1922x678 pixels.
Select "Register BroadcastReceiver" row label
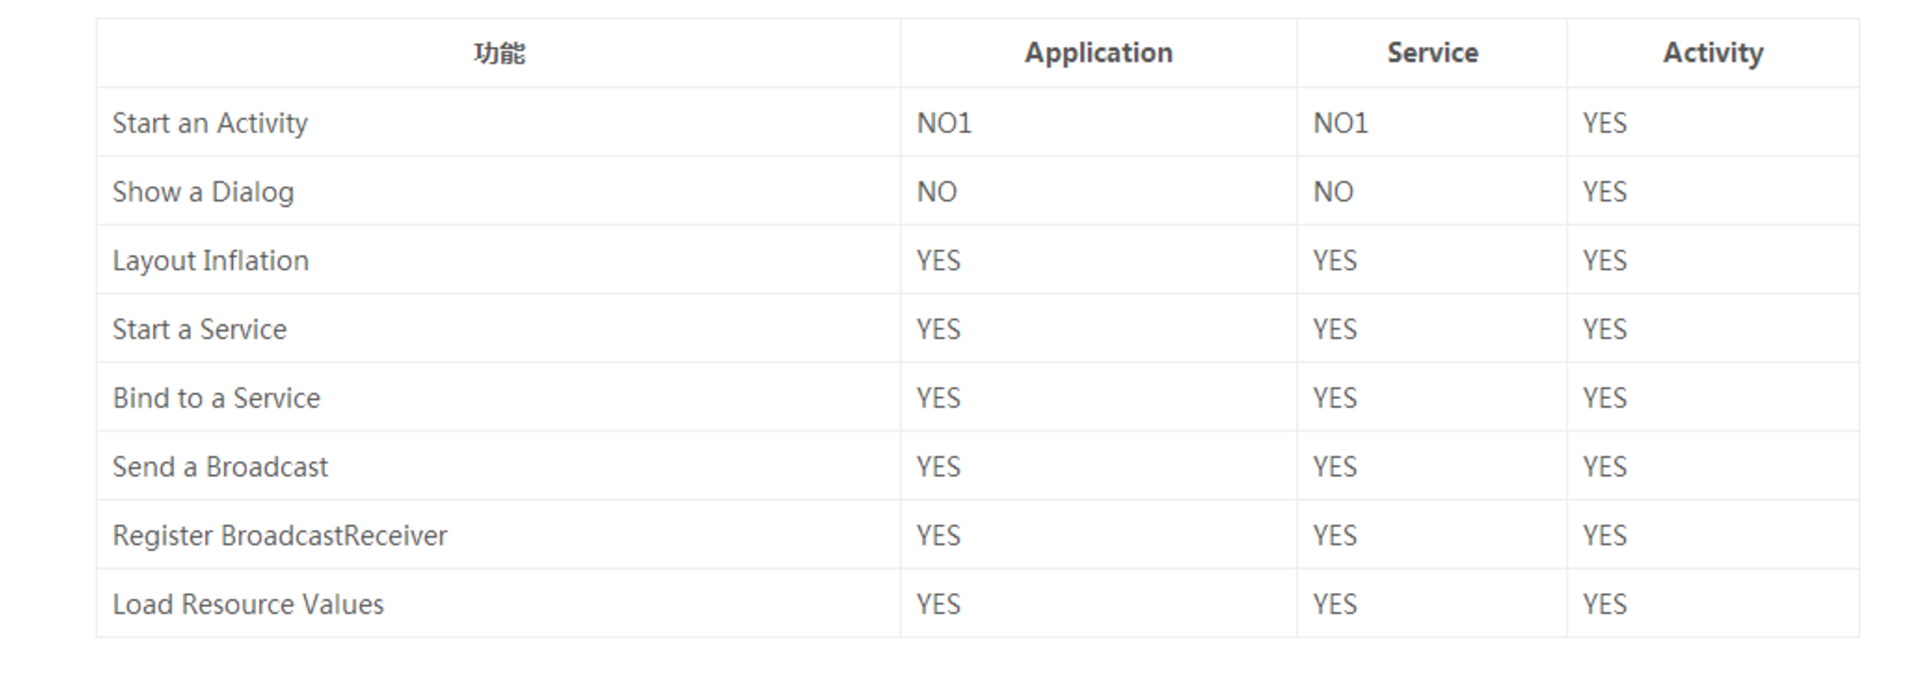(x=280, y=536)
